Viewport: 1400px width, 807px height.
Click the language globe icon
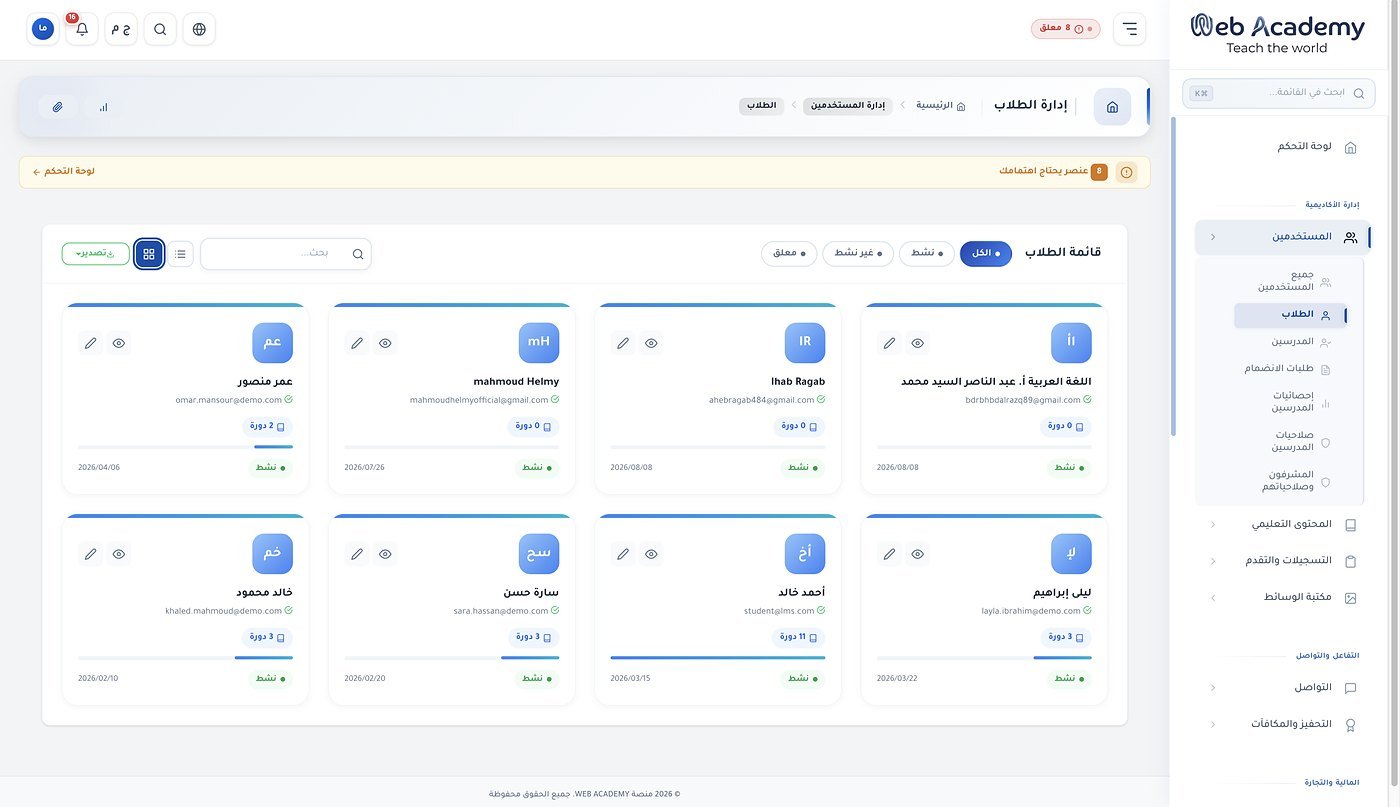tap(199, 29)
